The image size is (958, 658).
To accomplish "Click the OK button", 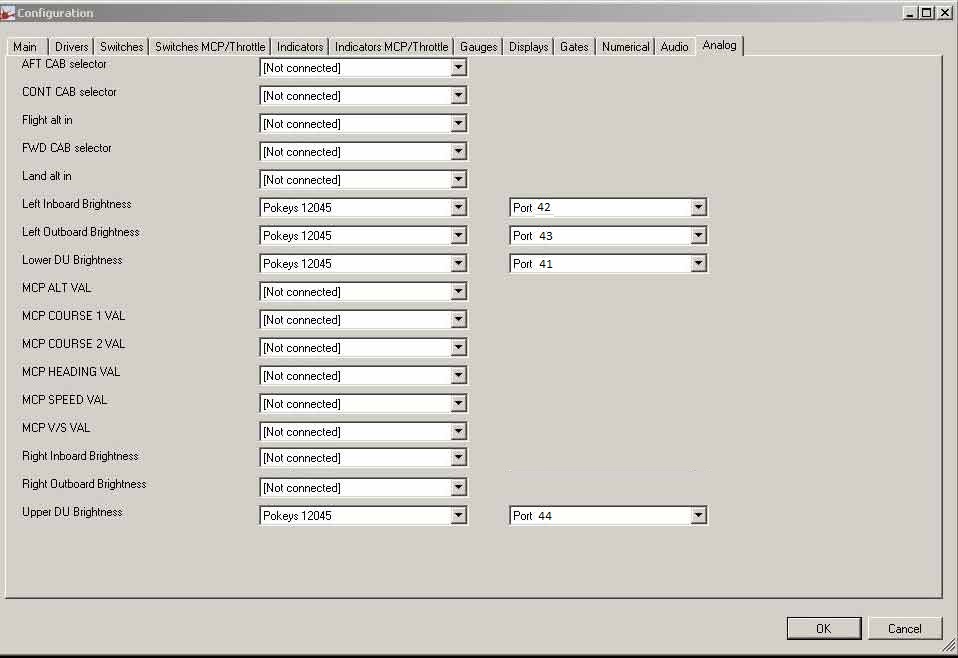I will pyautogui.click(x=823, y=628).
